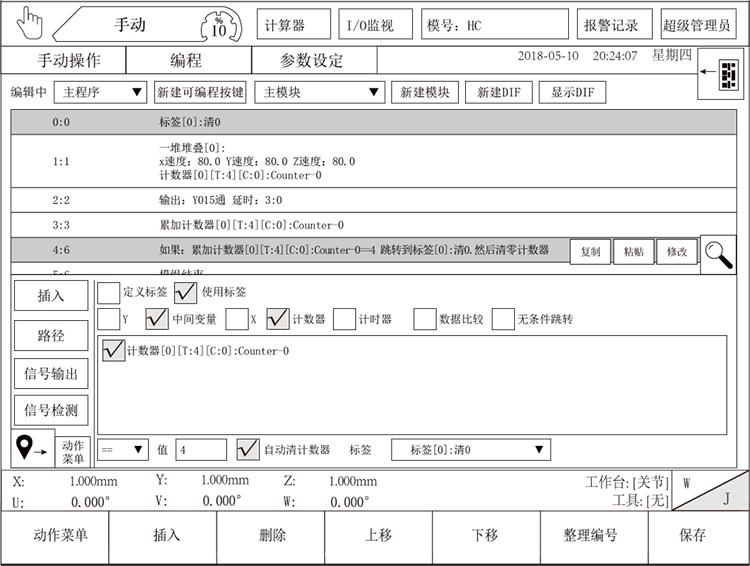Enable the 定义标签 checkbox
Image resolution: width=750 pixels, height=566 pixels.
pos(108,292)
